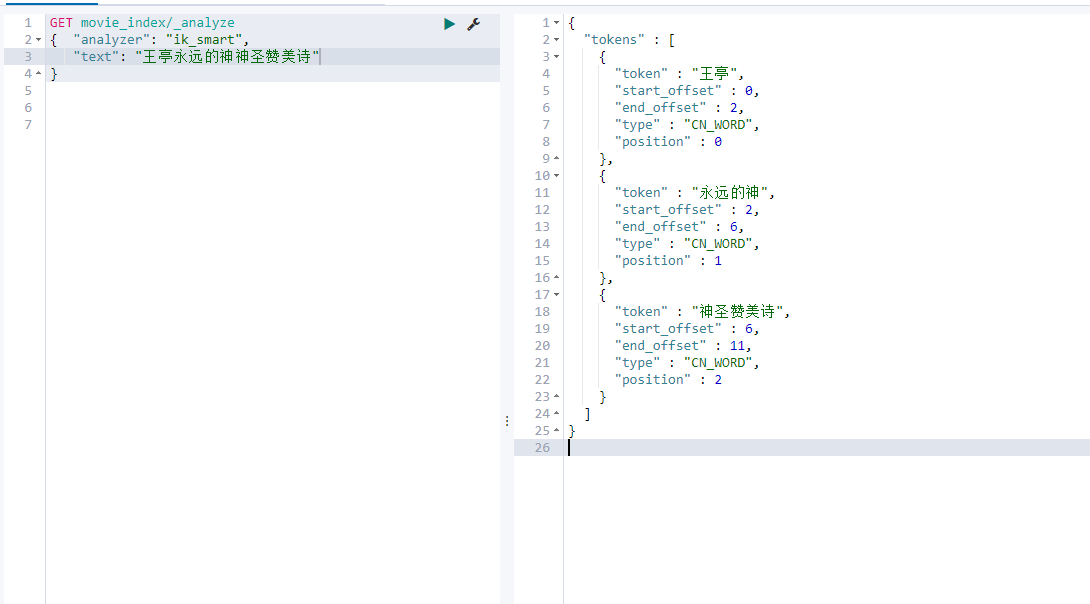Fold first token object at response line 3

coord(556,56)
